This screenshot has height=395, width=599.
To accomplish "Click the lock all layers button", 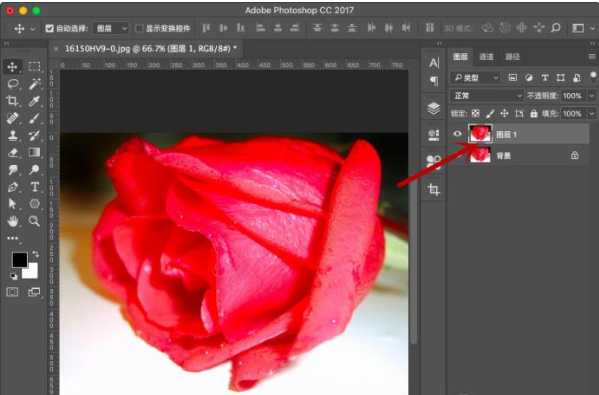I will (534, 113).
